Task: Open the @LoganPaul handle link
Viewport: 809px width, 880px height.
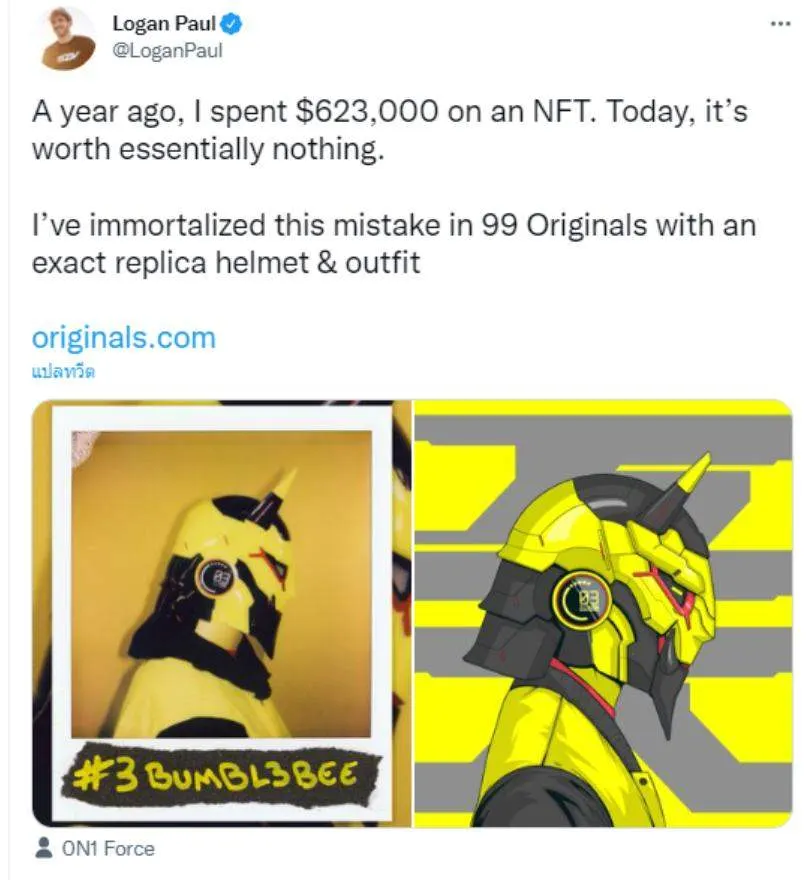Action: click(167, 51)
